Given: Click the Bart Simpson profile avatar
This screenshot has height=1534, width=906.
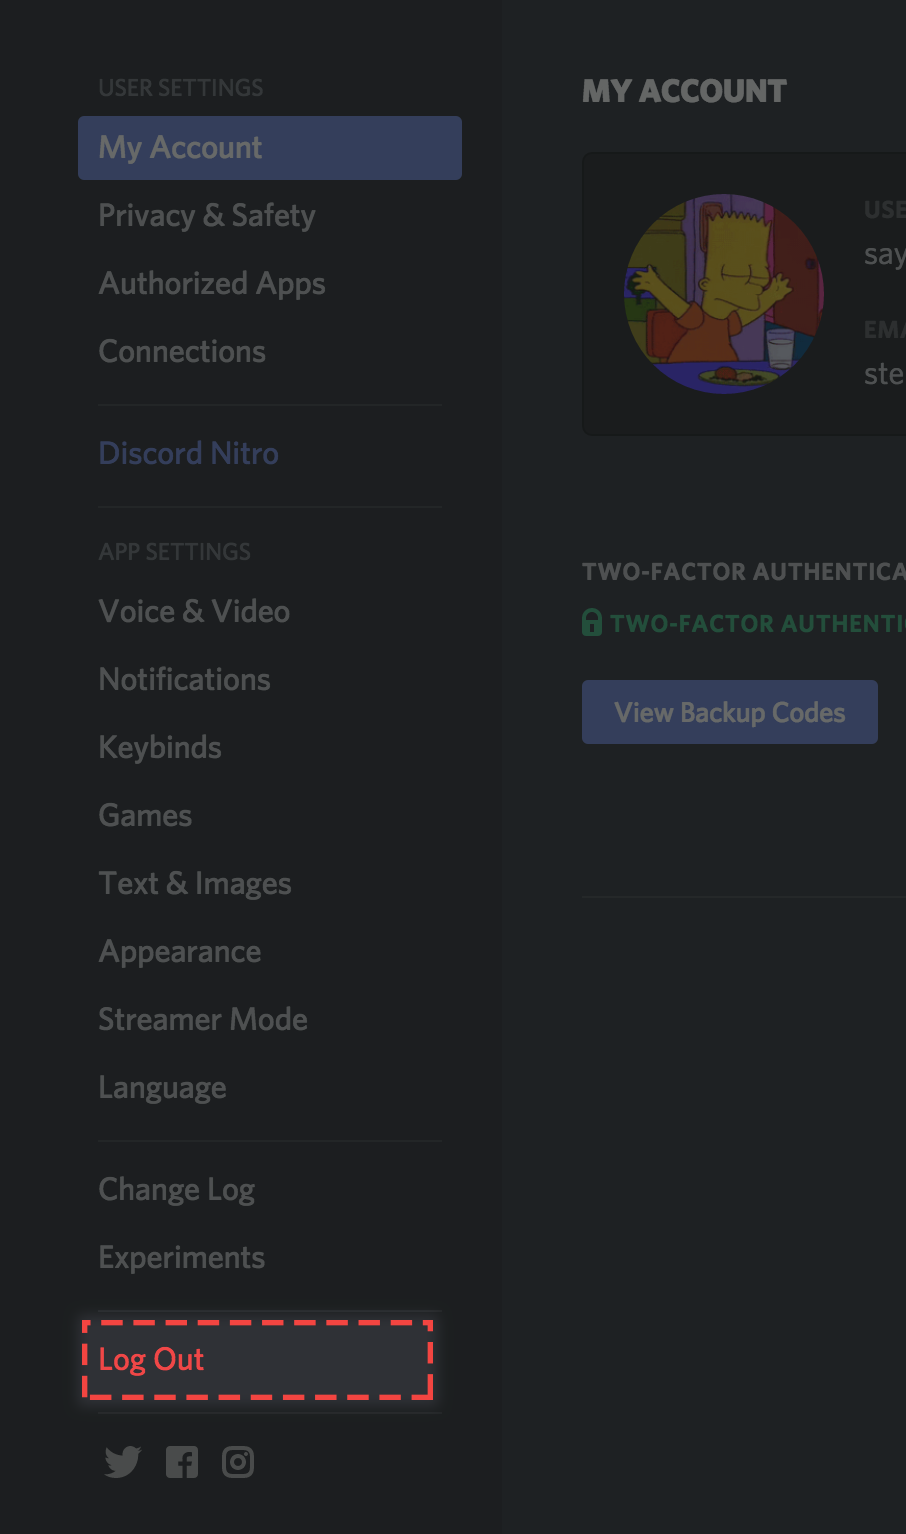Looking at the screenshot, I should (x=722, y=293).
